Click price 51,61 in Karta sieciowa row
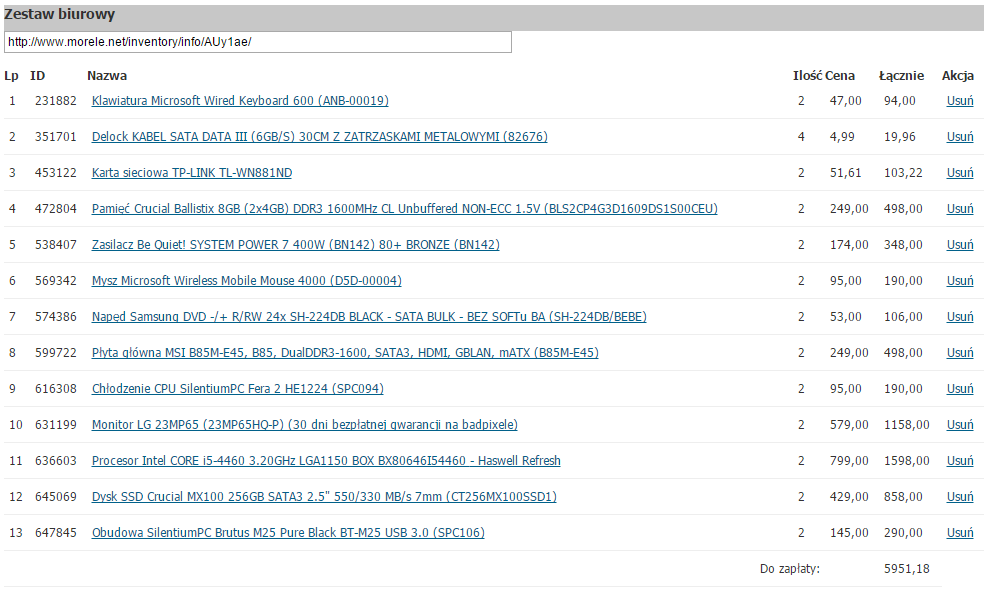Image resolution: width=991 pixels, height=597 pixels. (x=846, y=172)
